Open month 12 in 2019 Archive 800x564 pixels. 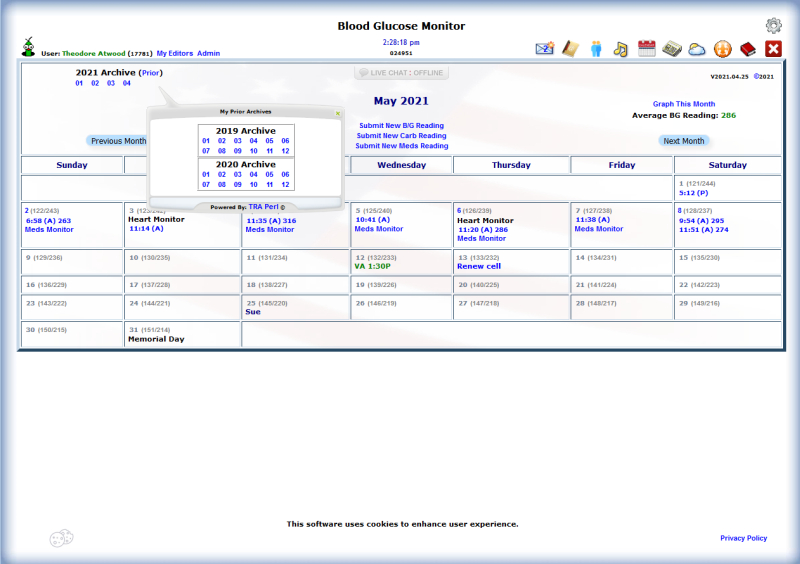coord(285,151)
